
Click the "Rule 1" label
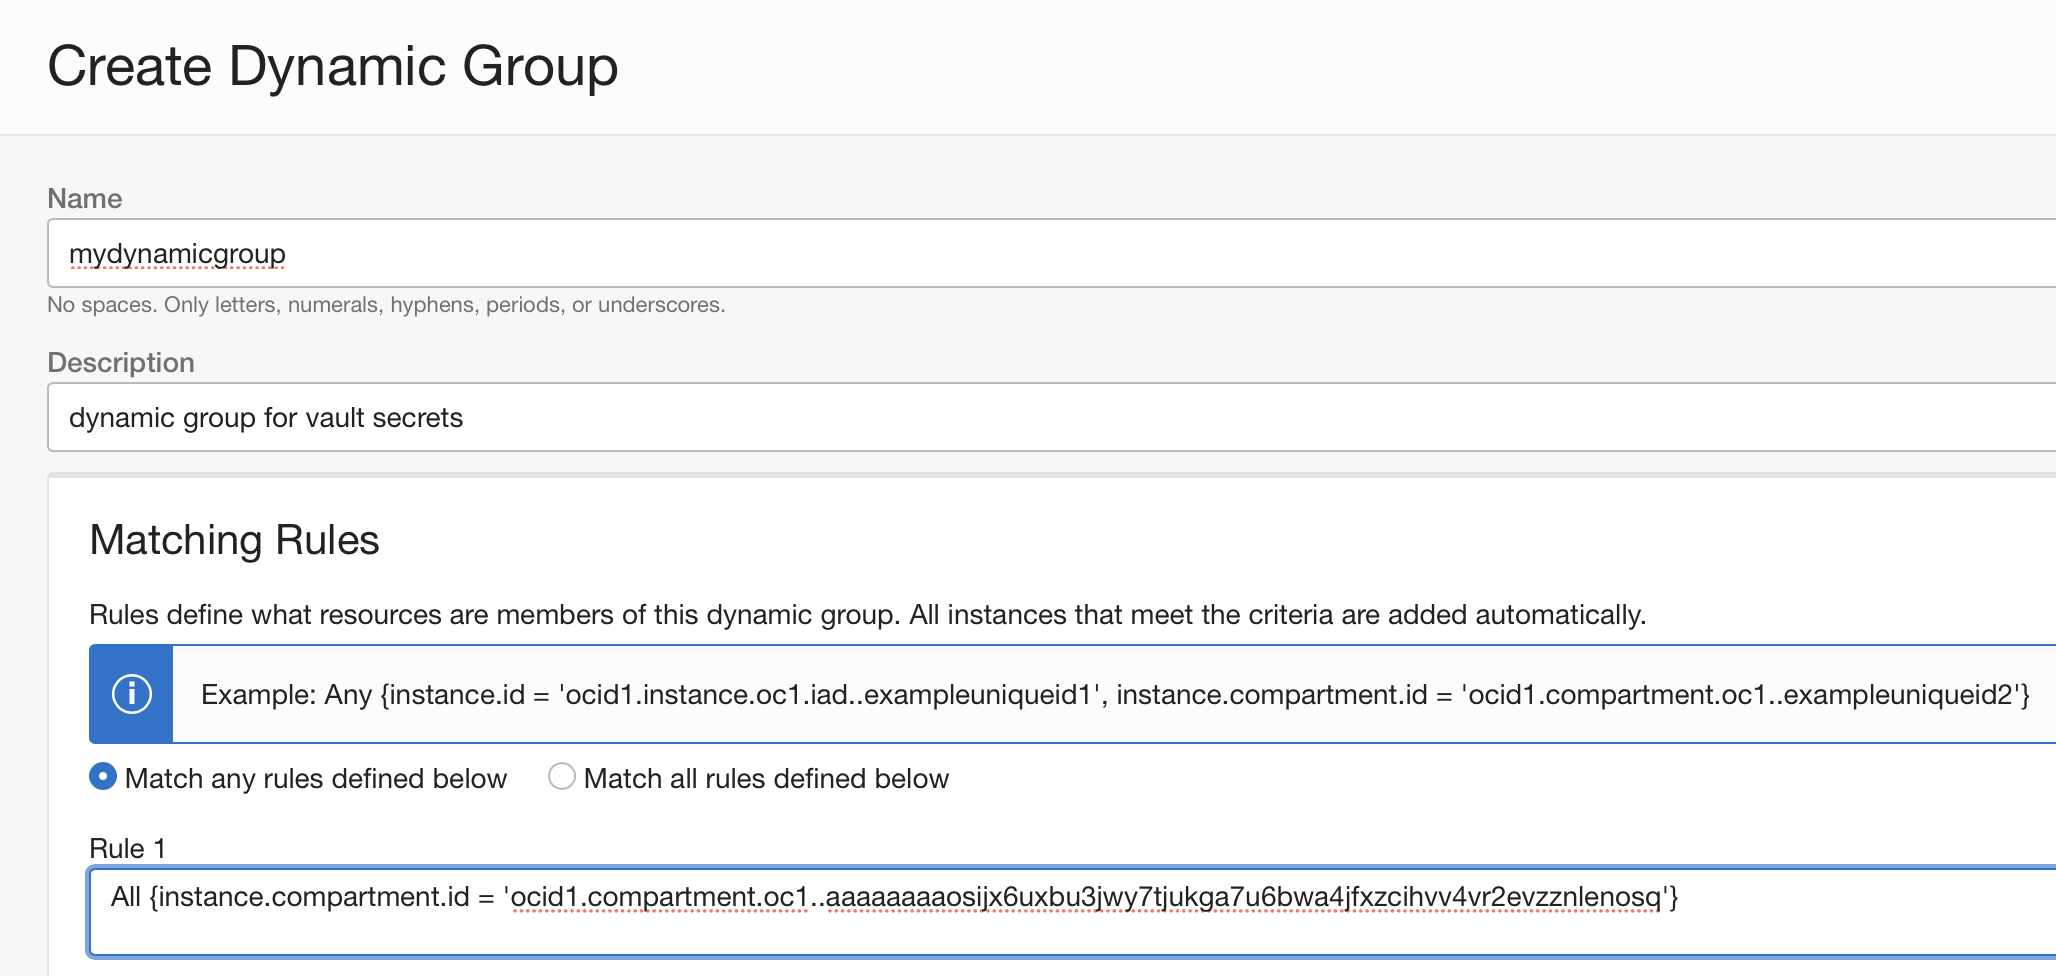coord(127,849)
